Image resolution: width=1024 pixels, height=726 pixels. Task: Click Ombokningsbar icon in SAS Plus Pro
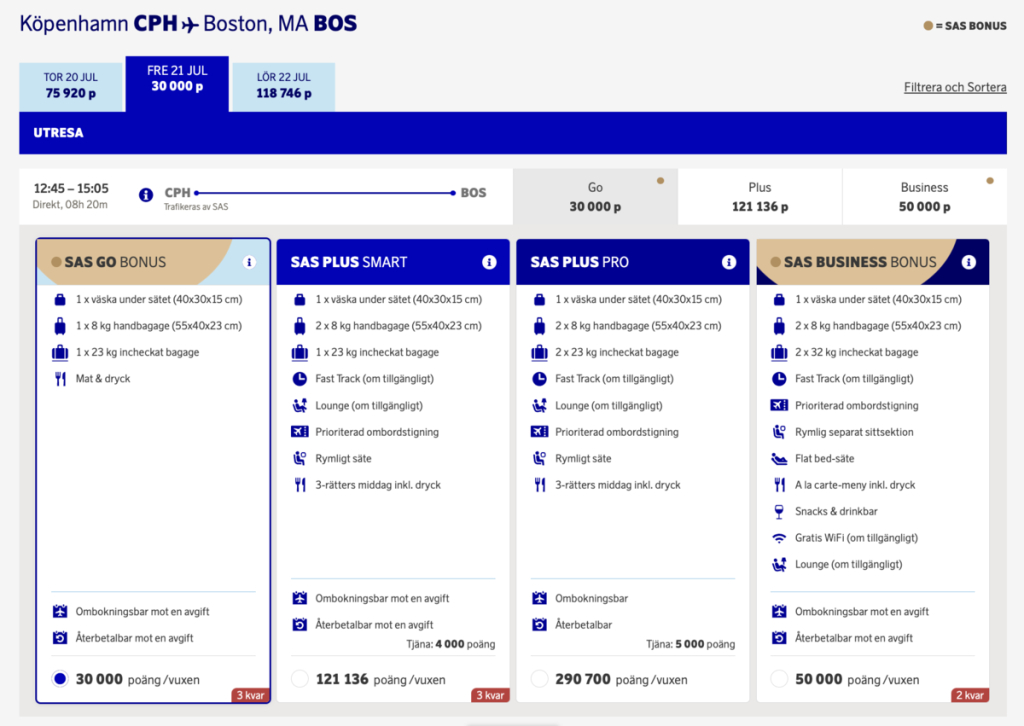point(539,598)
